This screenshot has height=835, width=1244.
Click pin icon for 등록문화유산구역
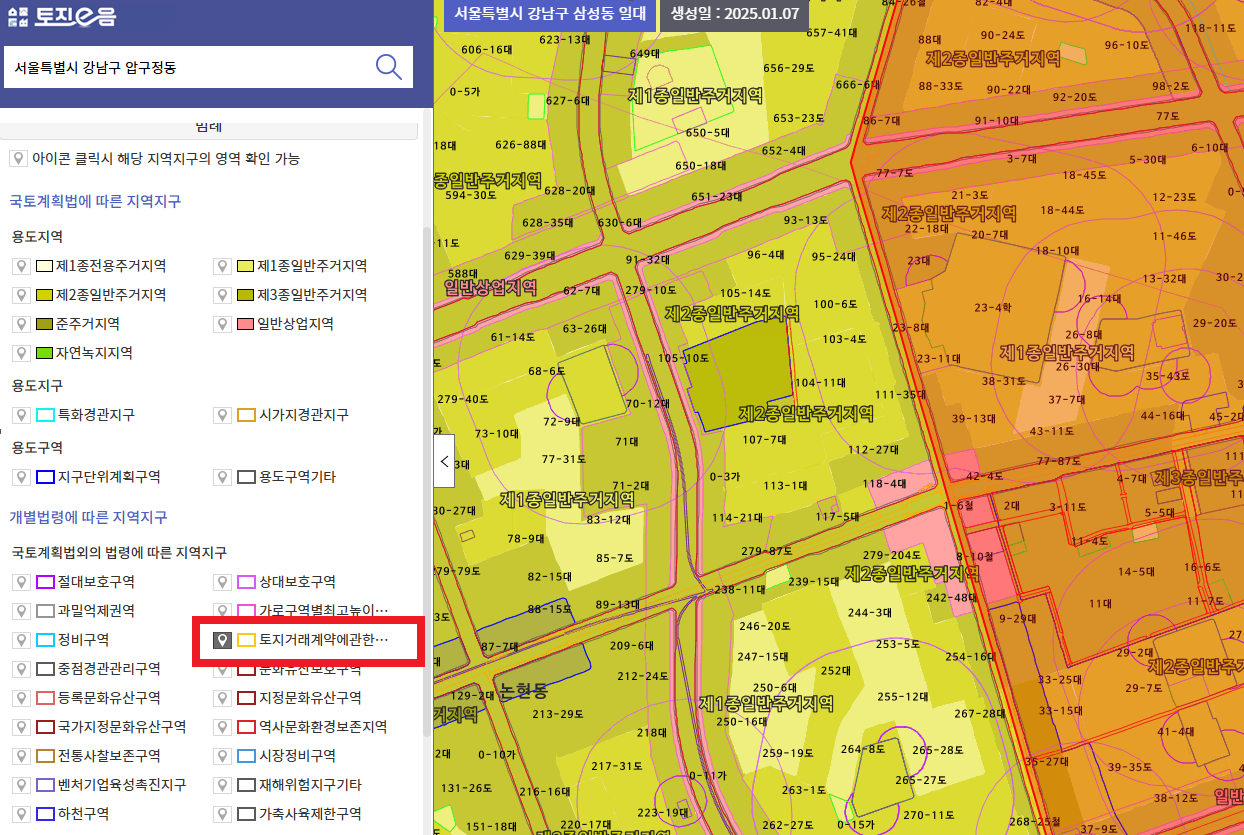[x=19, y=698]
